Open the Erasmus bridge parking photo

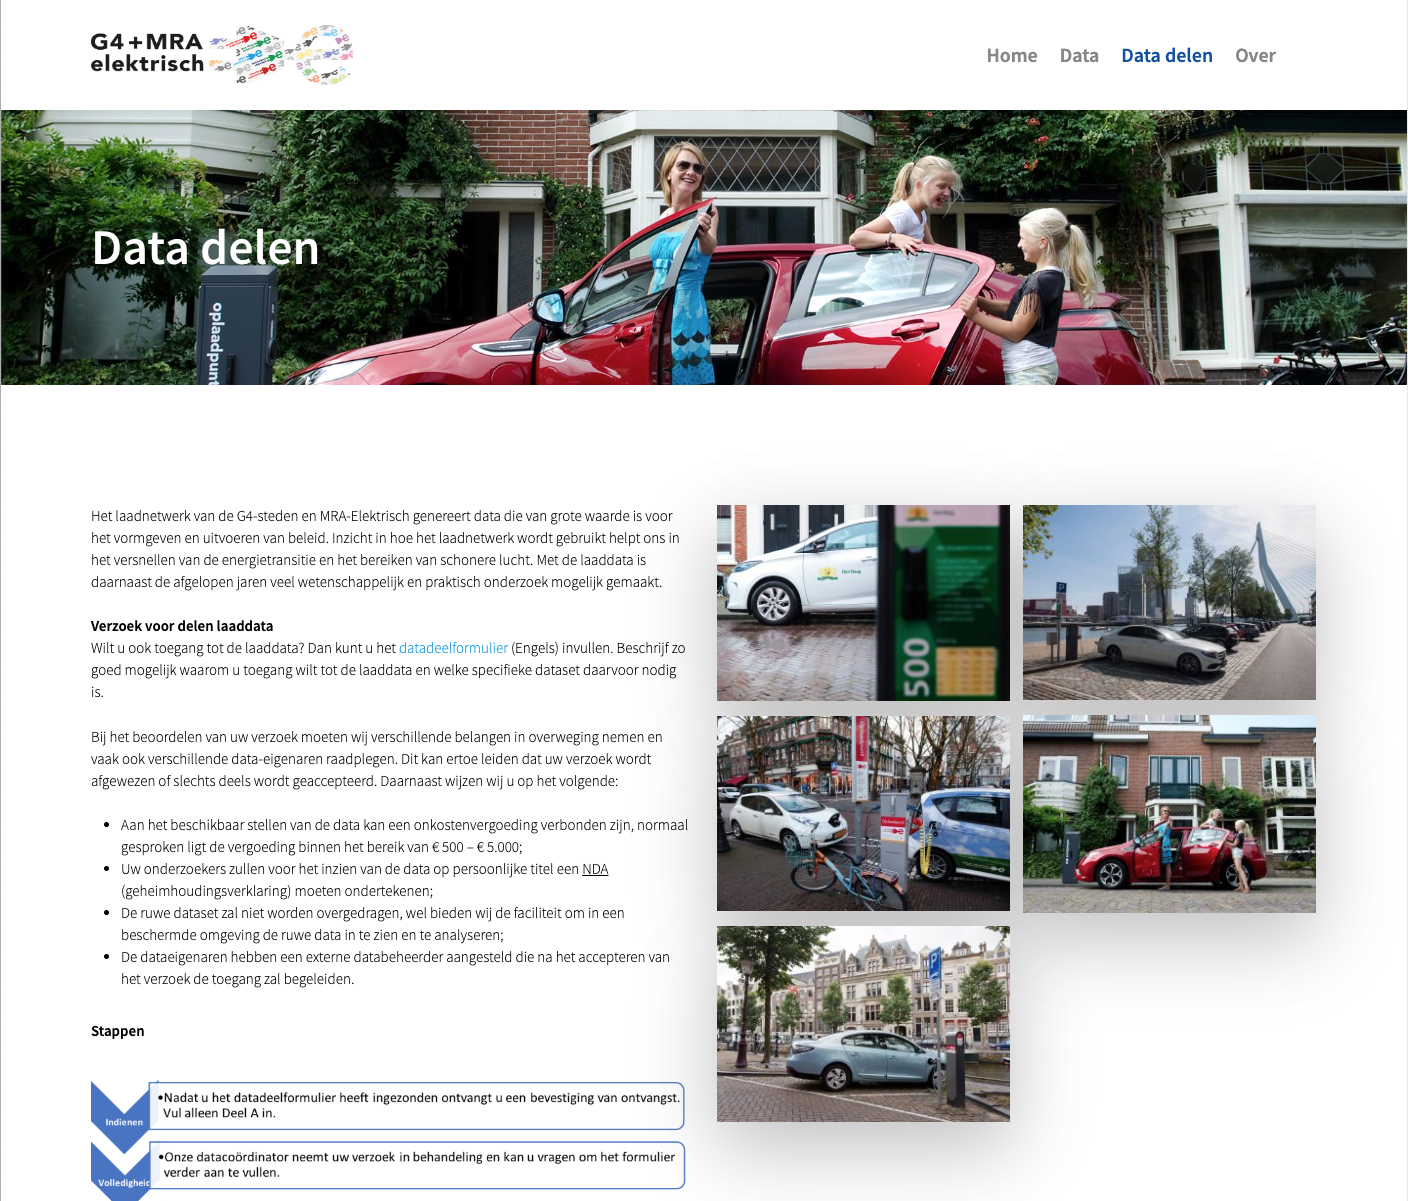click(x=1168, y=602)
